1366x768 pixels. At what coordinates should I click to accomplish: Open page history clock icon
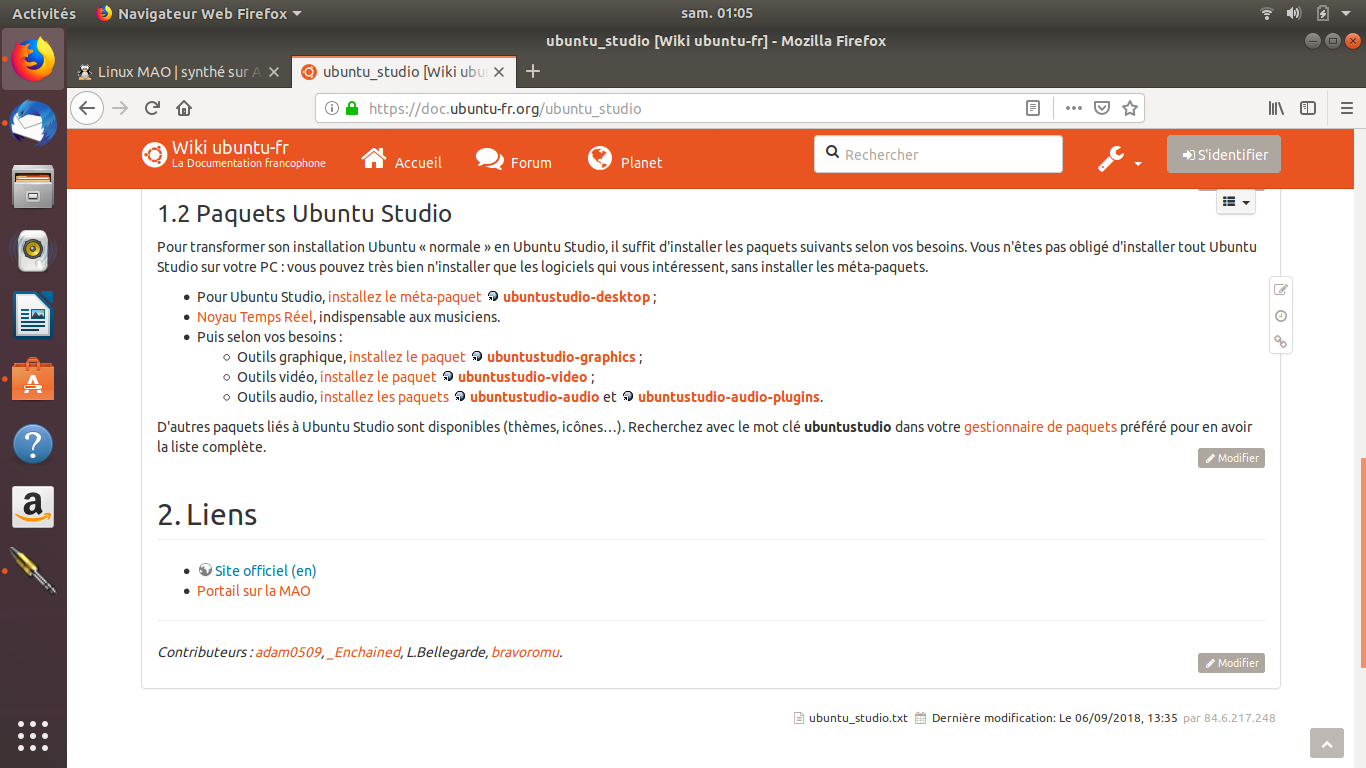[x=1280, y=316]
